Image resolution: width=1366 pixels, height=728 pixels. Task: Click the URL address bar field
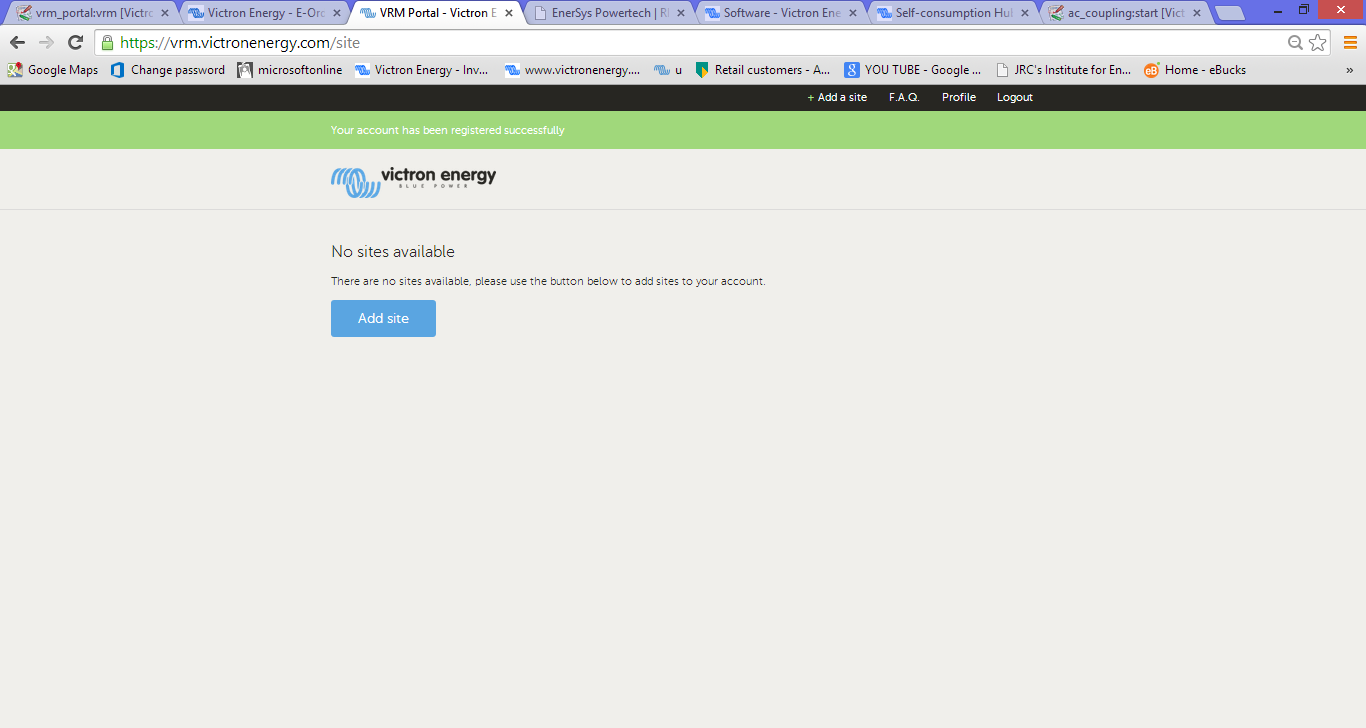[700, 43]
